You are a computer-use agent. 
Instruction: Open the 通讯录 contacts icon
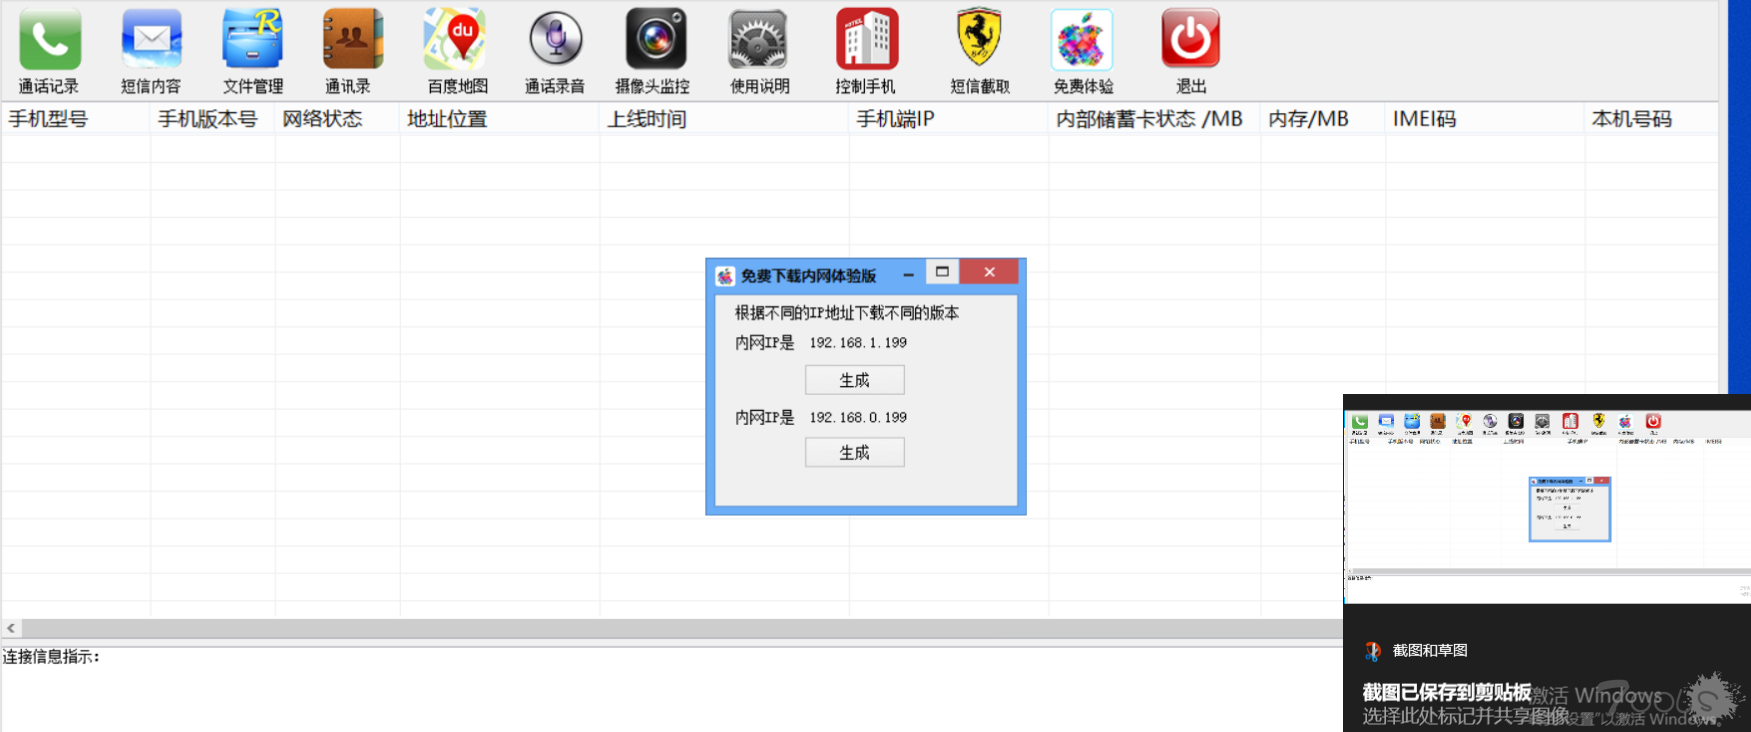tap(352, 40)
